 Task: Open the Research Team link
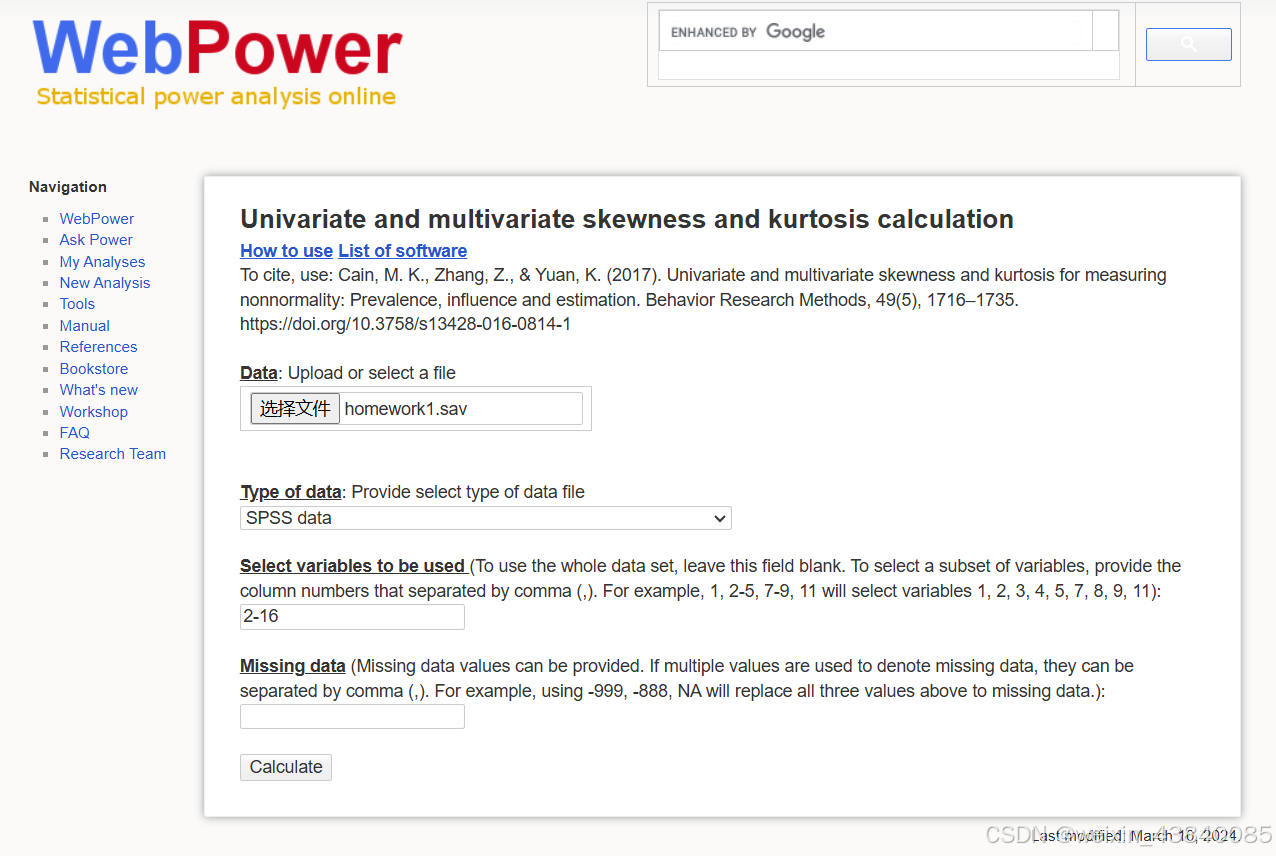pos(113,454)
